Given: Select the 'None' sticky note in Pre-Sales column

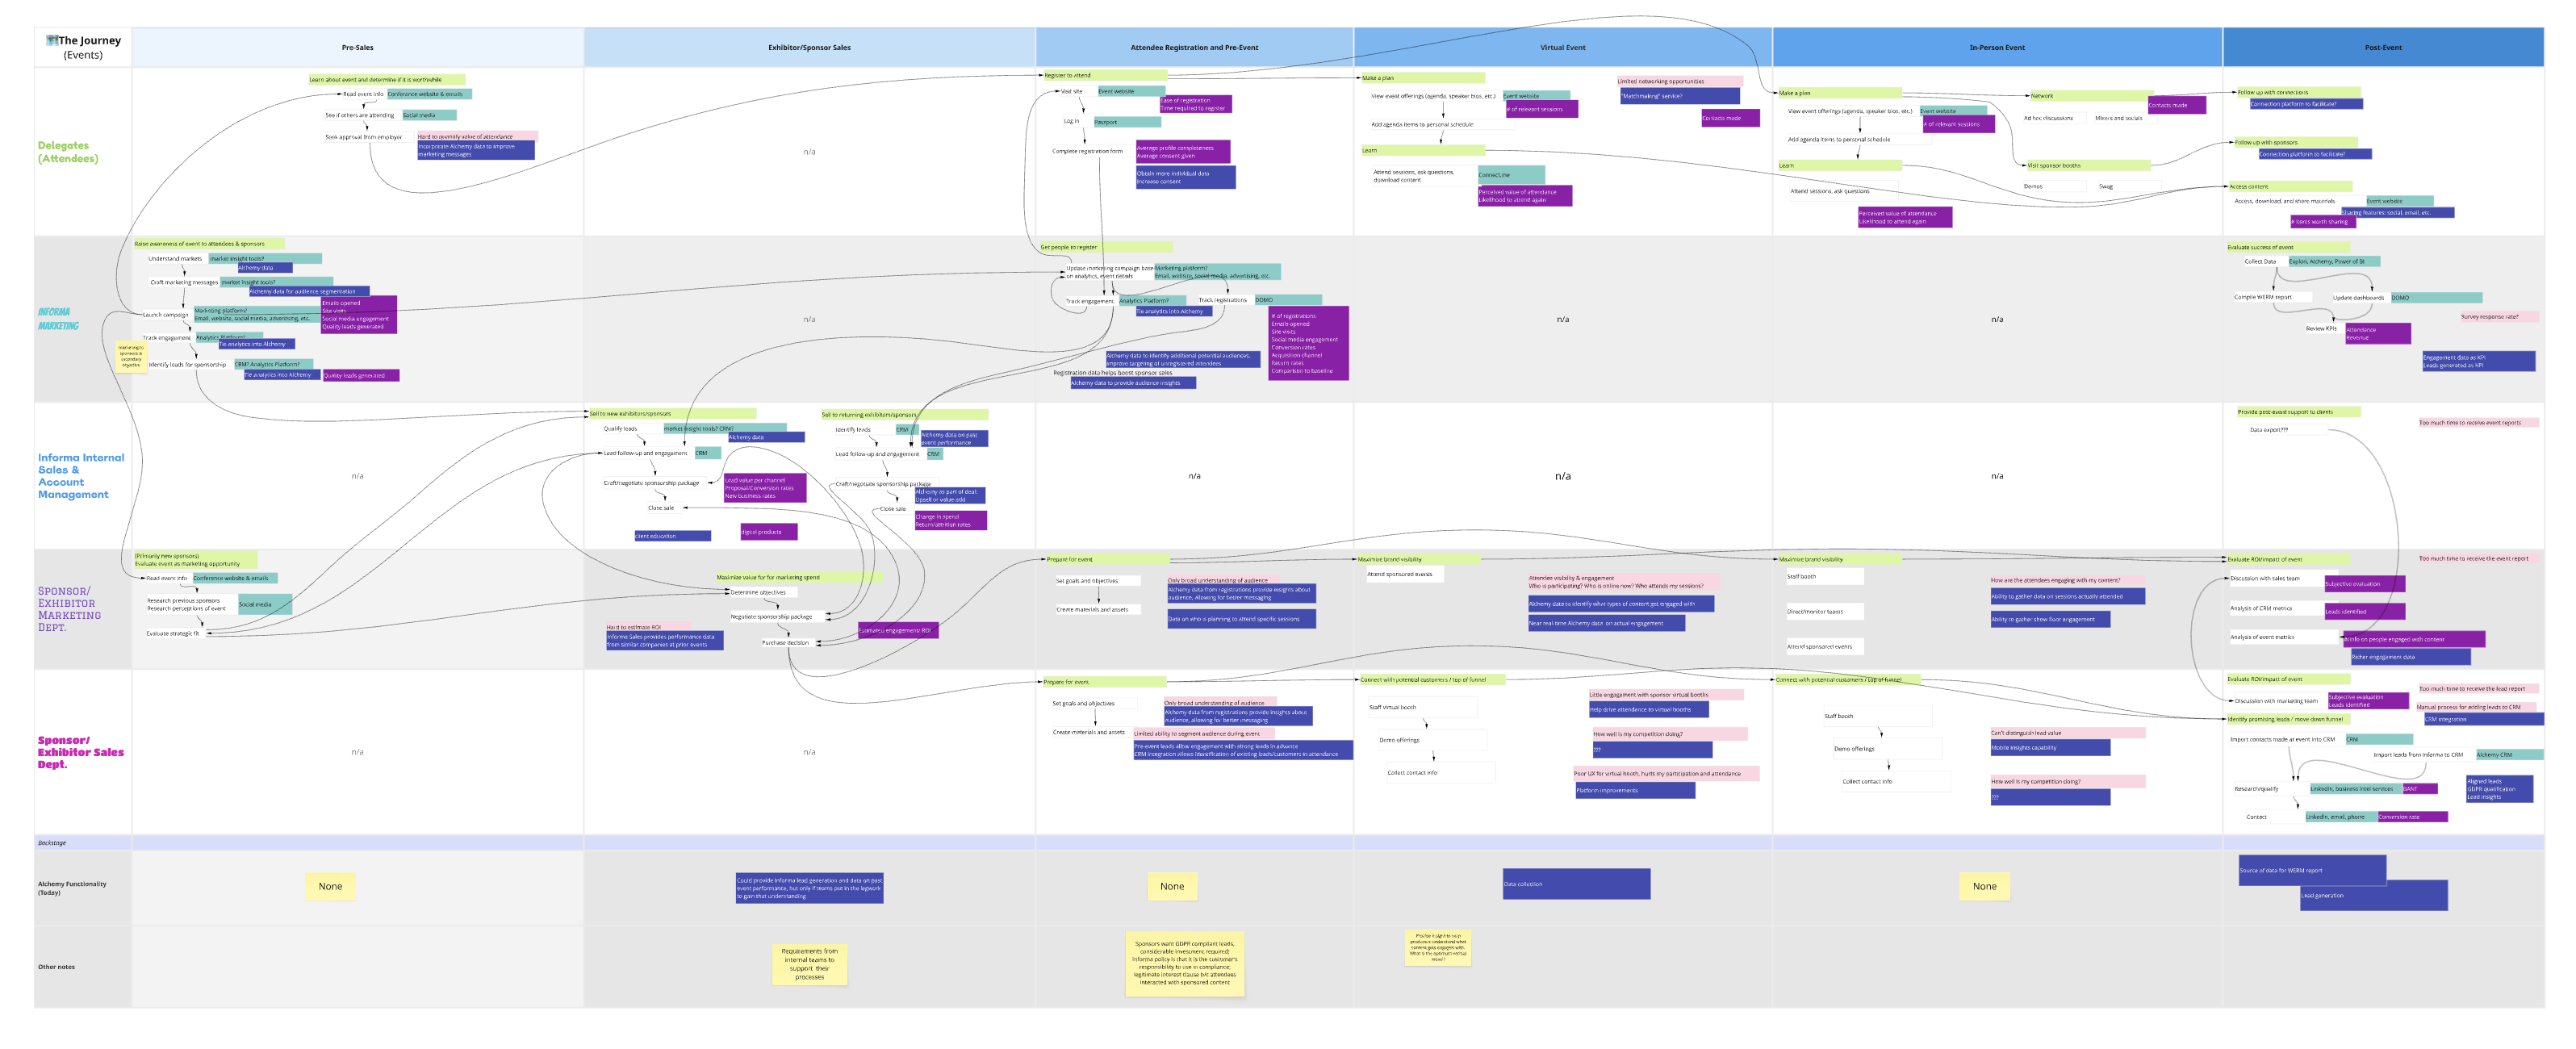Looking at the screenshot, I should click(x=330, y=886).
